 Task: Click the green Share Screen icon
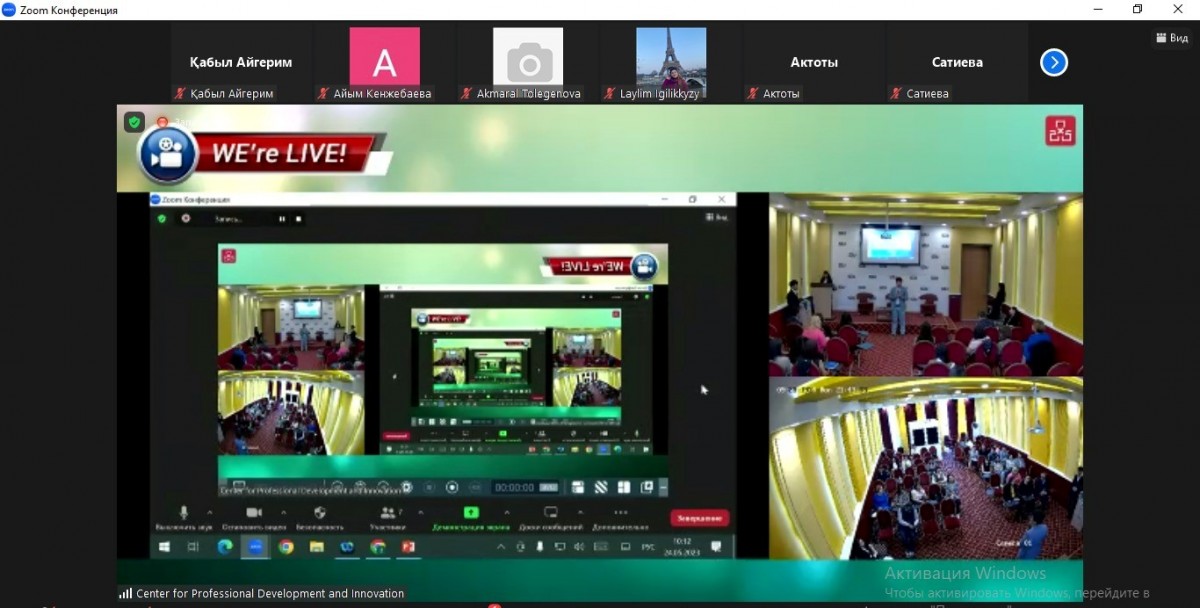tap(471, 512)
